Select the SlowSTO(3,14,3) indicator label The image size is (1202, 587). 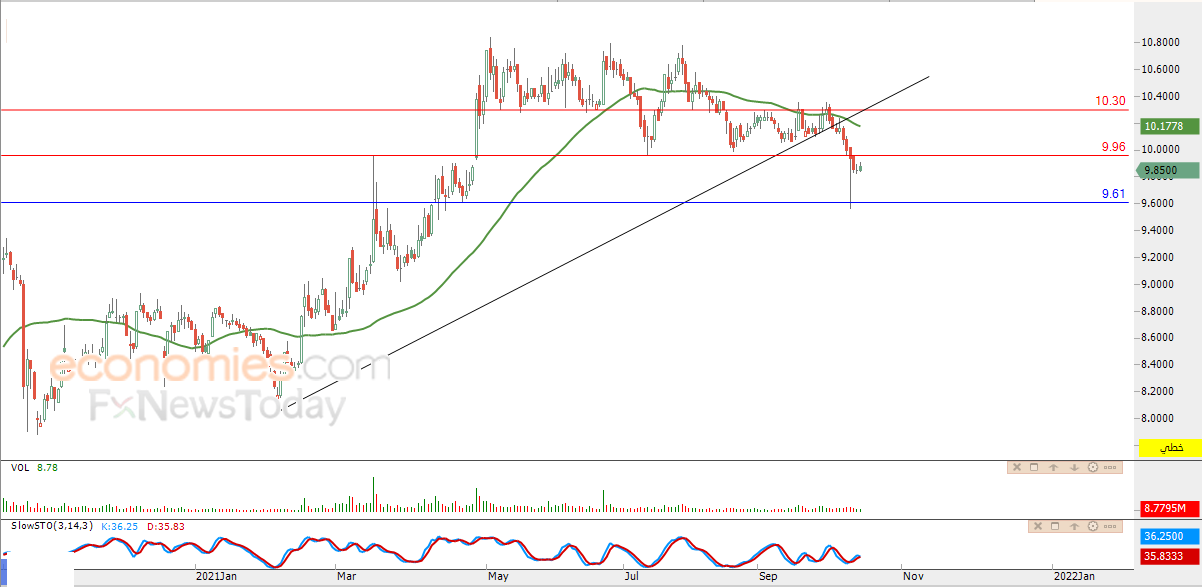point(50,526)
